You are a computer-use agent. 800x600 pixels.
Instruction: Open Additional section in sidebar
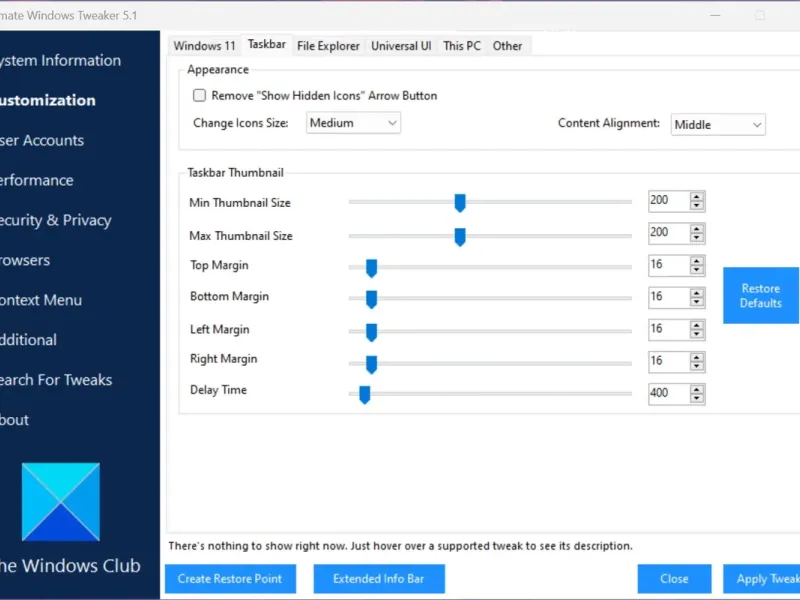(x=28, y=340)
